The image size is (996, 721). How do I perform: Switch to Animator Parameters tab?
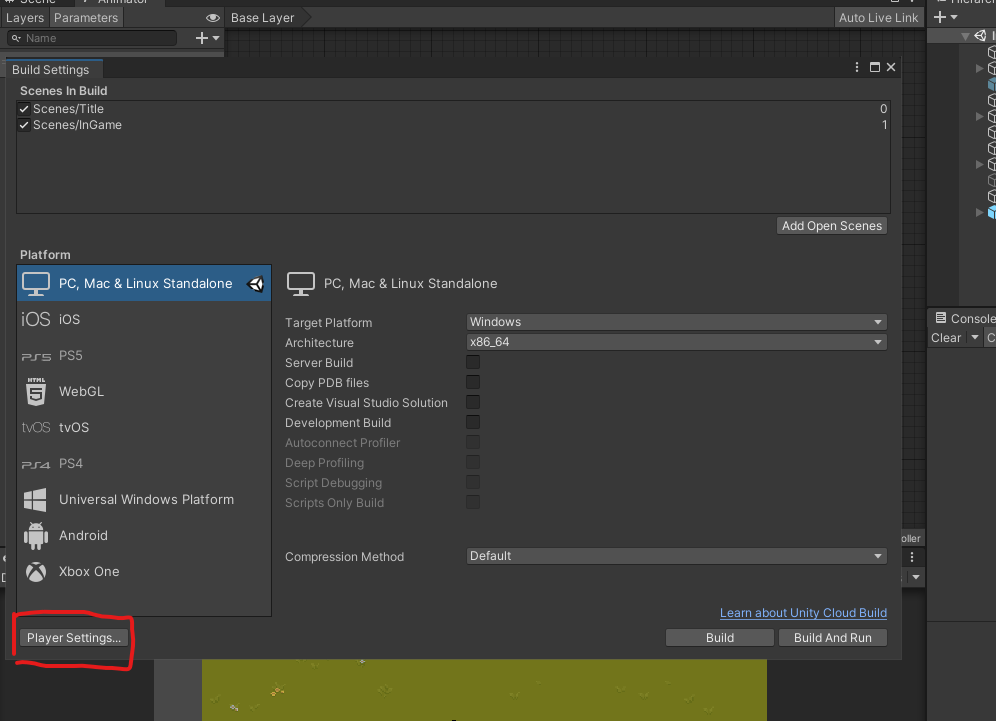[x=86, y=18]
